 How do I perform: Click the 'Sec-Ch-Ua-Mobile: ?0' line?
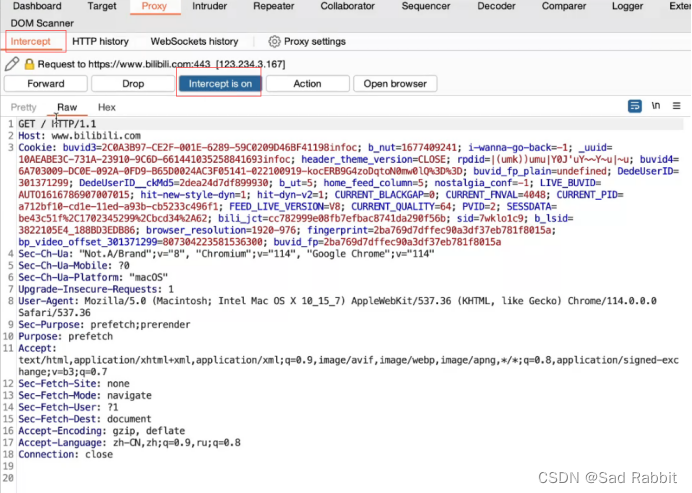click(74, 266)
